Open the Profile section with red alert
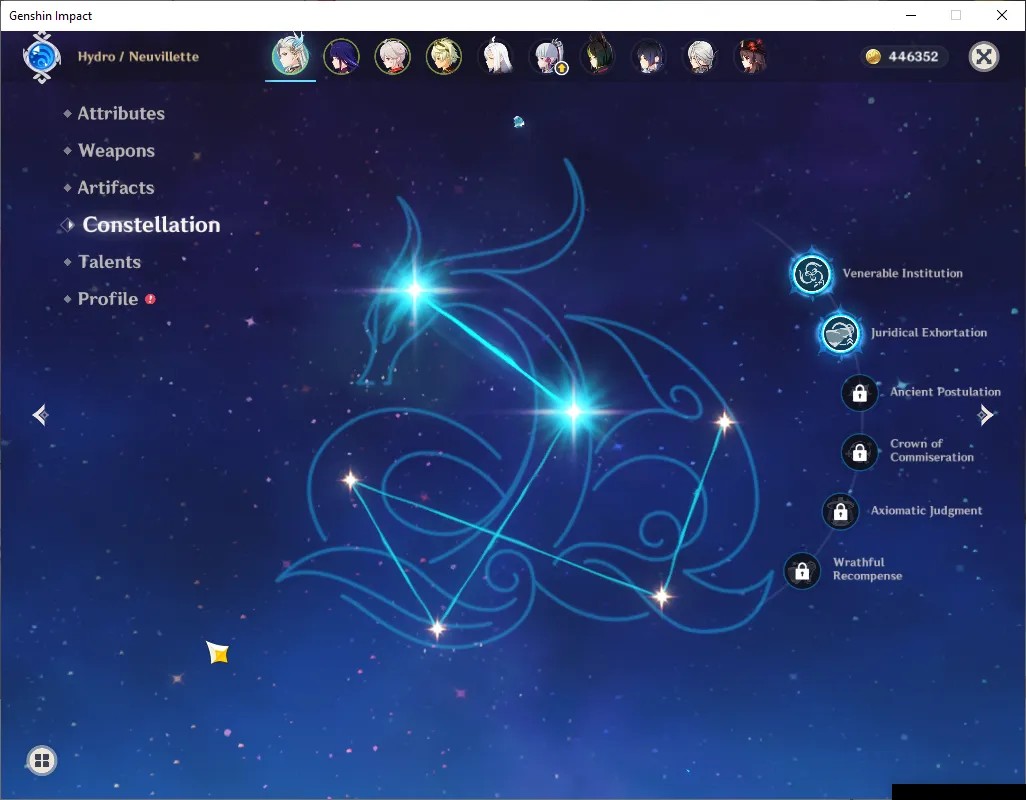Image resolution: width=1026 pixels, height=800 pixels. (108, 299)
